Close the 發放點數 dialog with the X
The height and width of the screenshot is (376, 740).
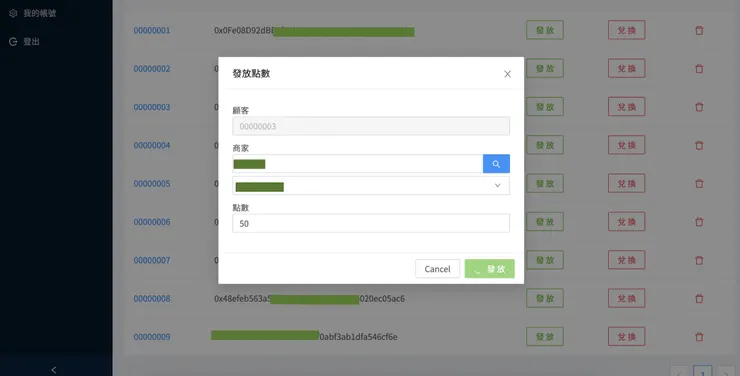(x=507, y=74)
